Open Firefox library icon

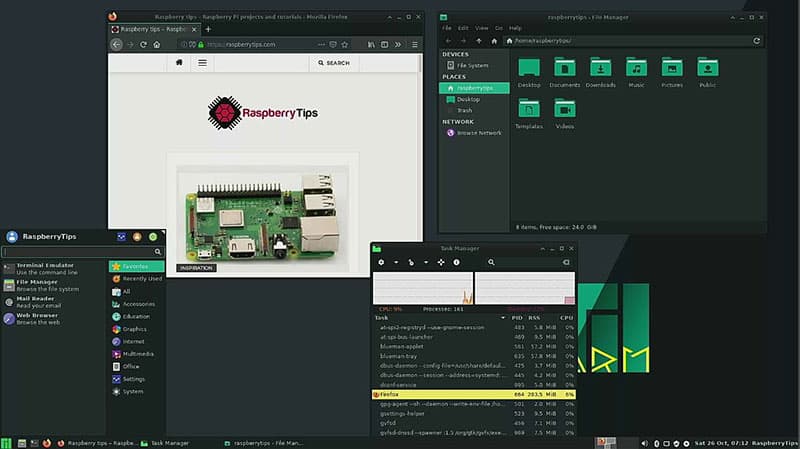(x=371, y=44)
